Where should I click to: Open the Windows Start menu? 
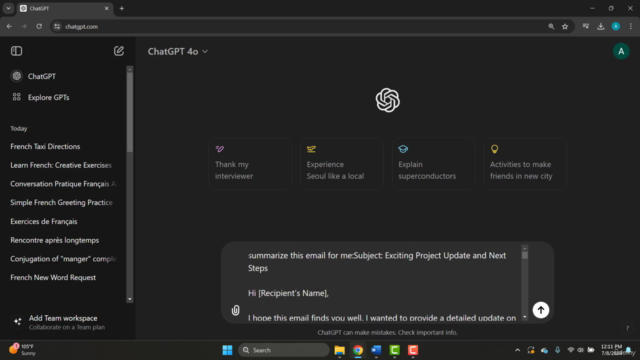coord(227,350)
